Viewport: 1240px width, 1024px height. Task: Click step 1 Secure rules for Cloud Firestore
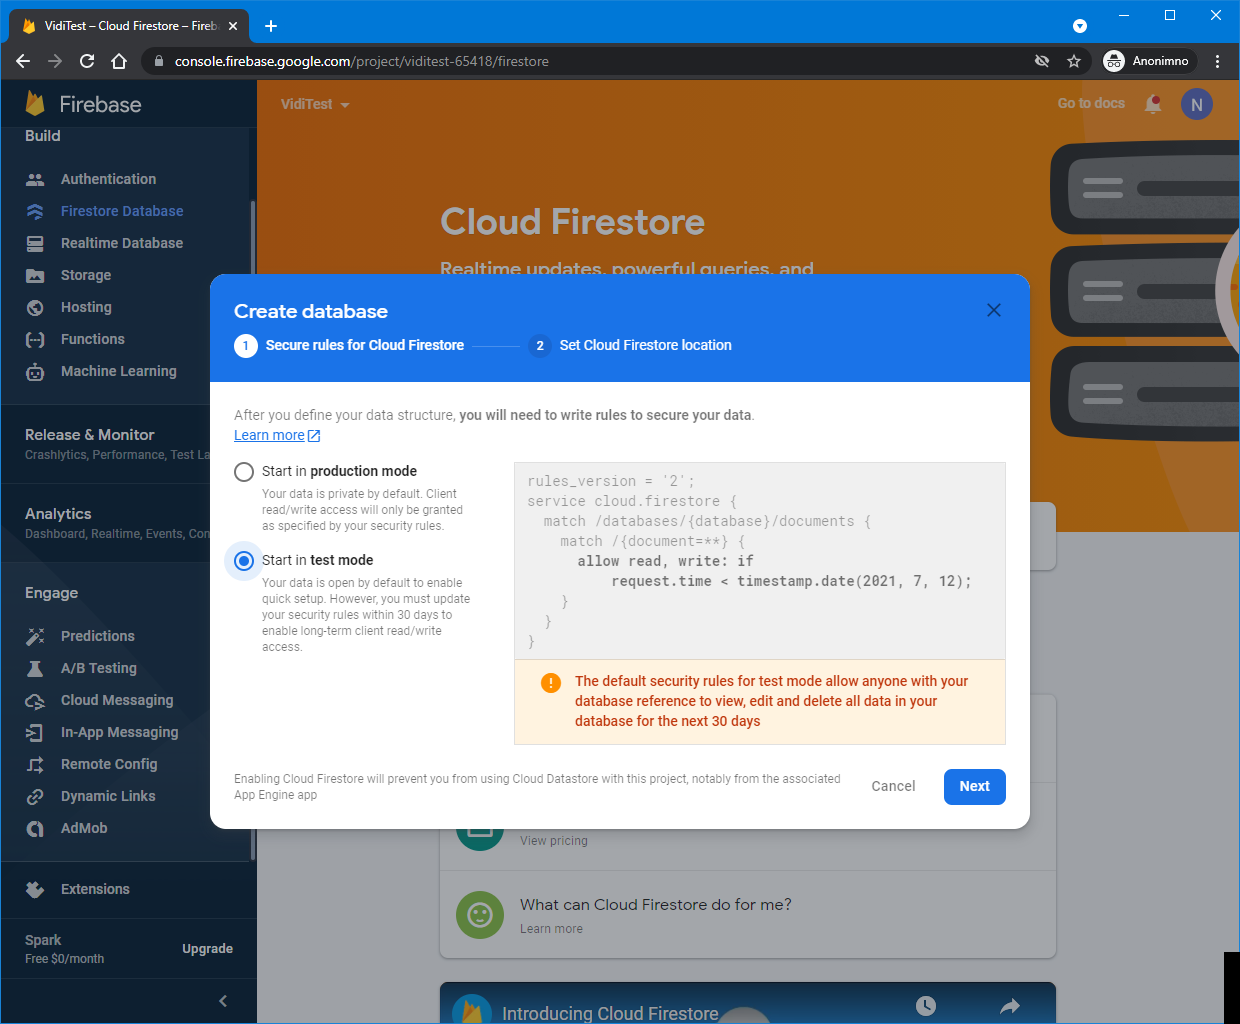coord(349,345)
